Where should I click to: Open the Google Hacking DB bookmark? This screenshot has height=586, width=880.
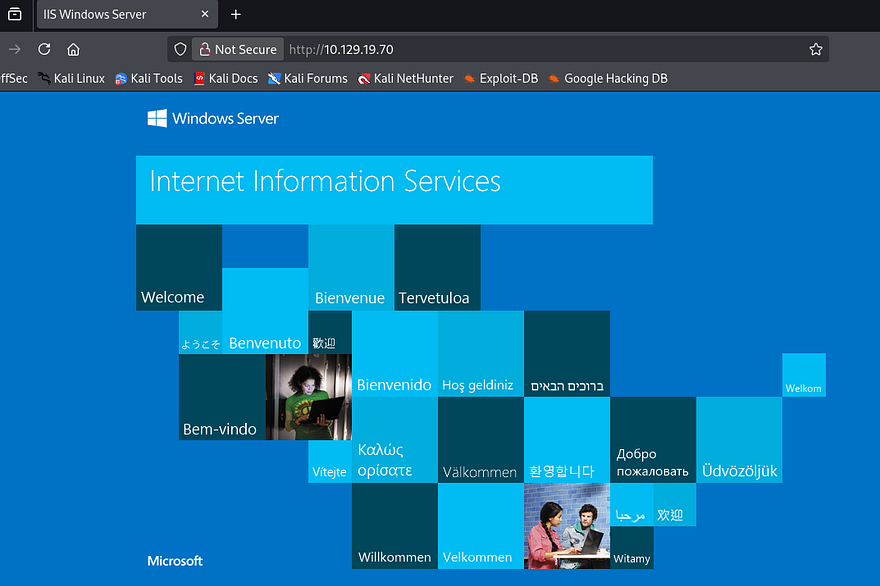(607, 78)
